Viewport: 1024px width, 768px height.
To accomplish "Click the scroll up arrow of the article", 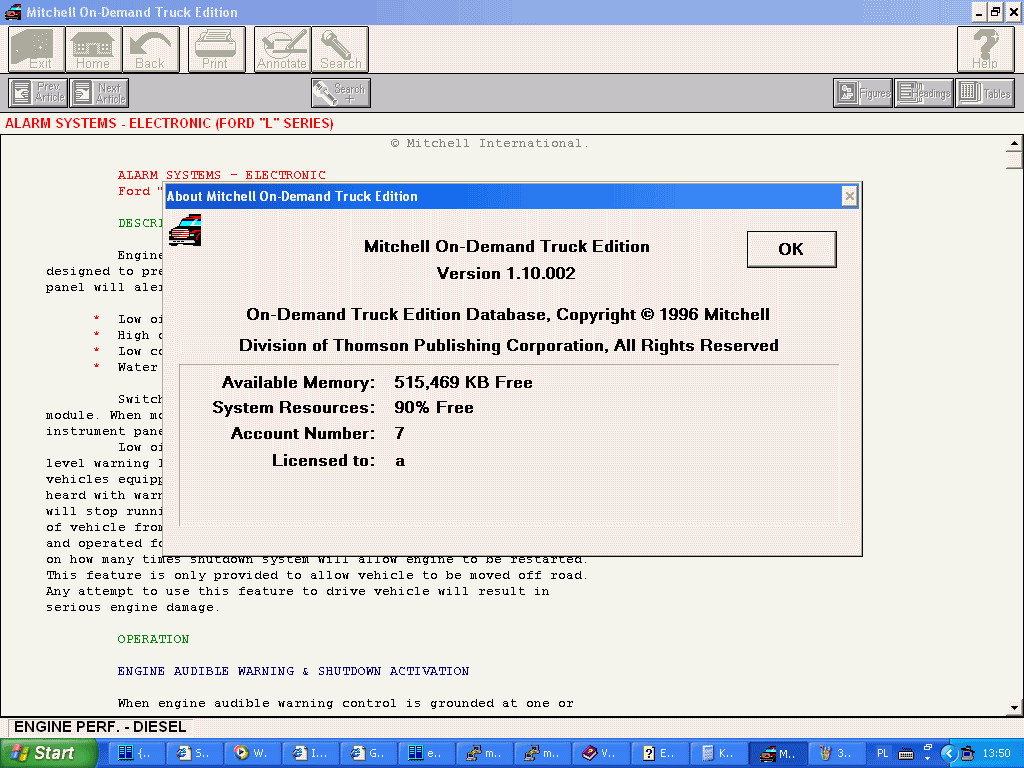I will point(1014,143).
